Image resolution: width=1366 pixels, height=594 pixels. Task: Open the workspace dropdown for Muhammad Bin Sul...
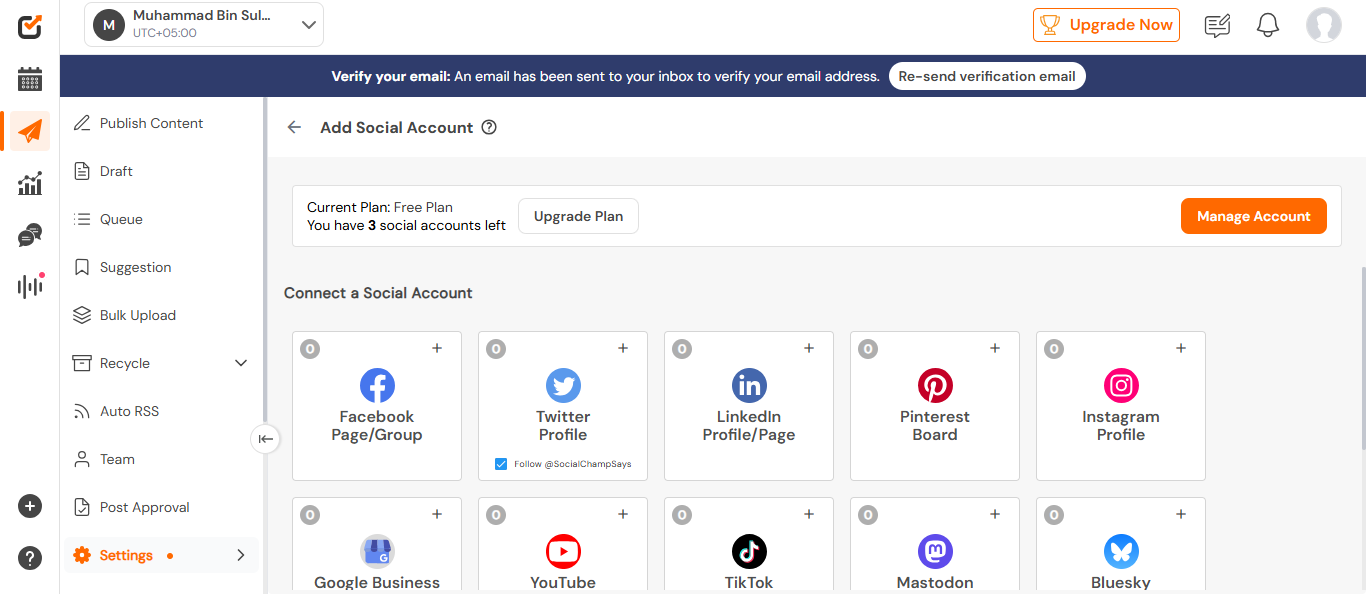click(x=309, y=25)
